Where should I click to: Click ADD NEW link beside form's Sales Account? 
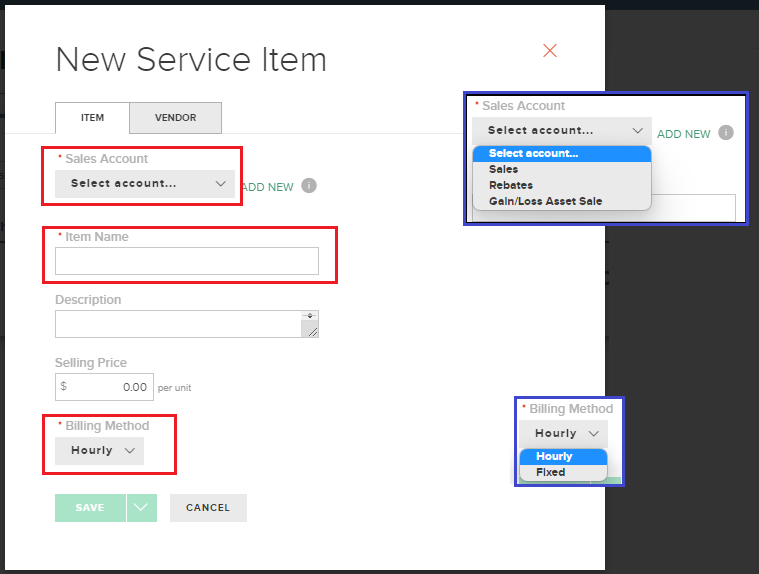tap(268, 187)
